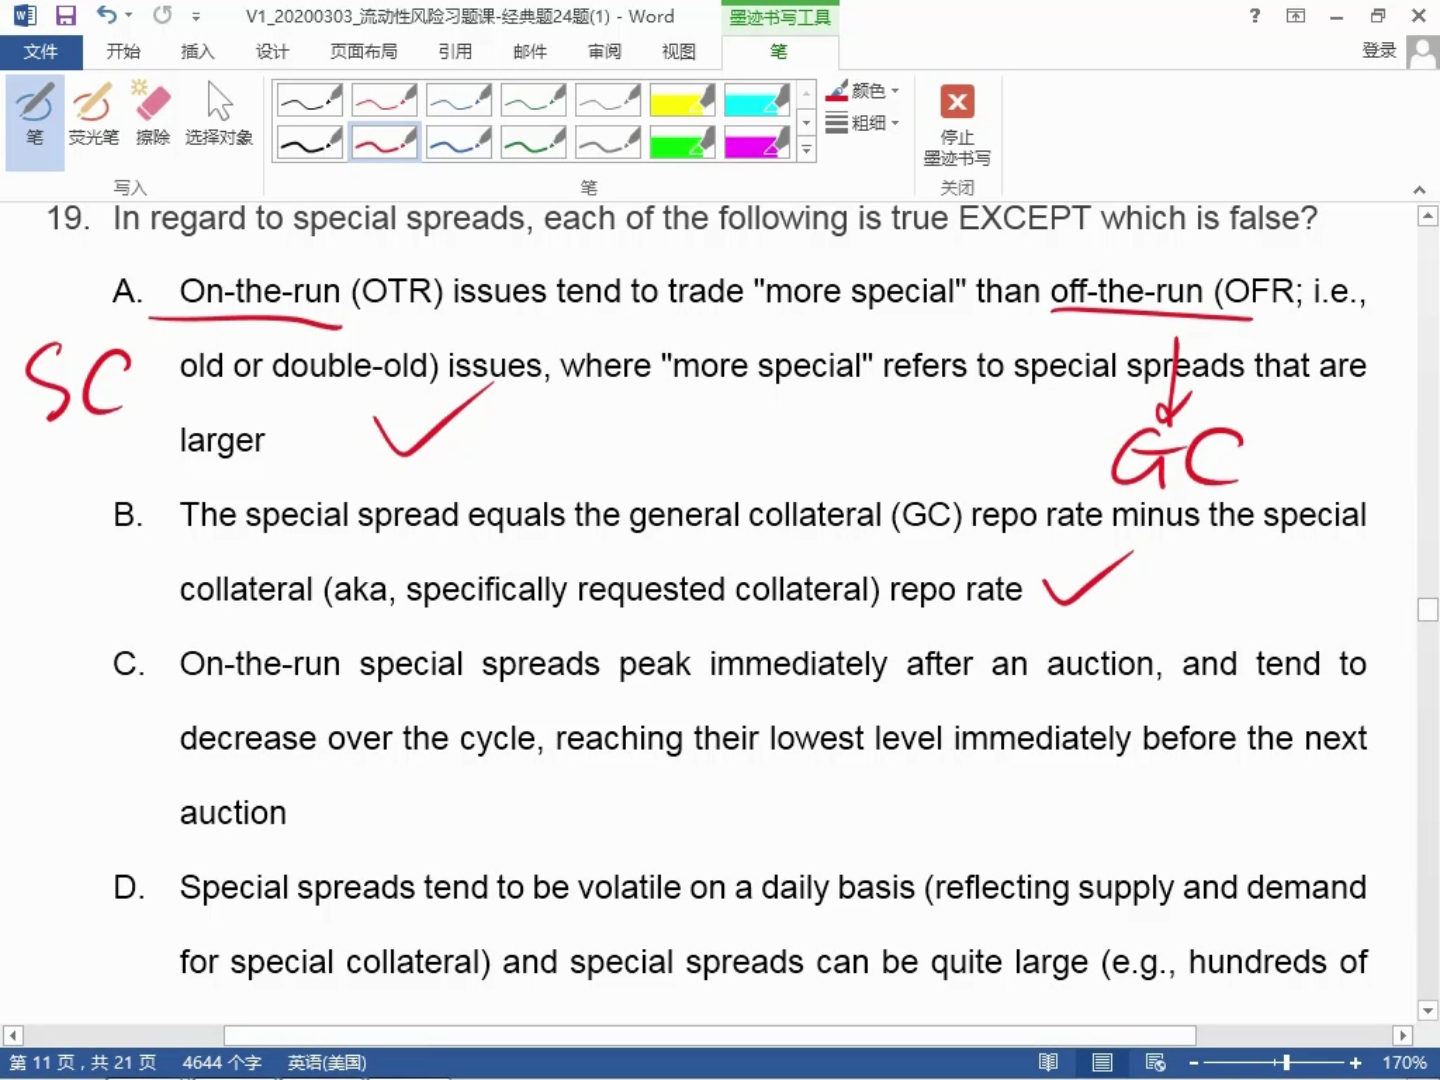Switch to the 插入 tab
The height and width of the screenshot is (1080, 1440).
point(197,52)
